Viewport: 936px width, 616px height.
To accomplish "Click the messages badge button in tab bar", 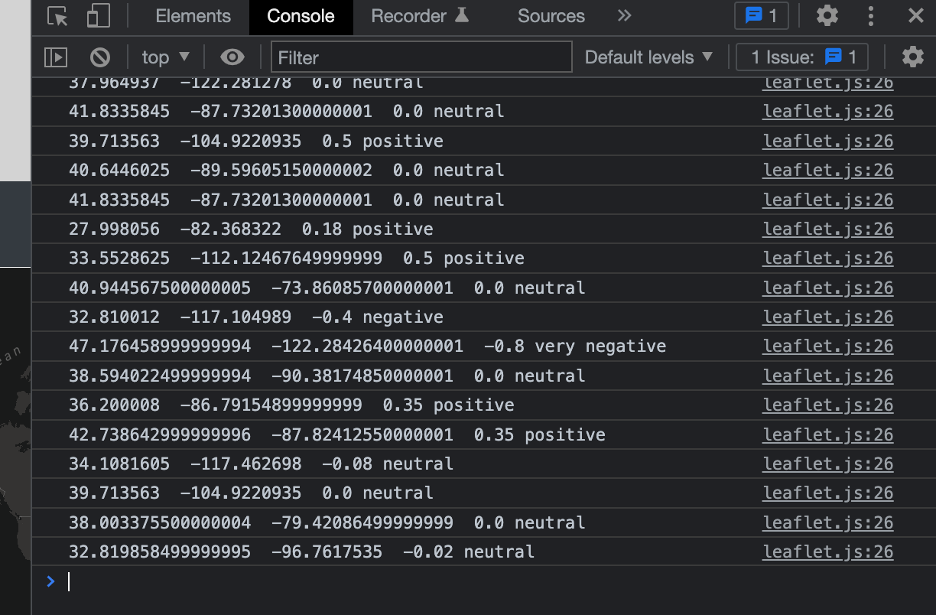I will point(761,16).
